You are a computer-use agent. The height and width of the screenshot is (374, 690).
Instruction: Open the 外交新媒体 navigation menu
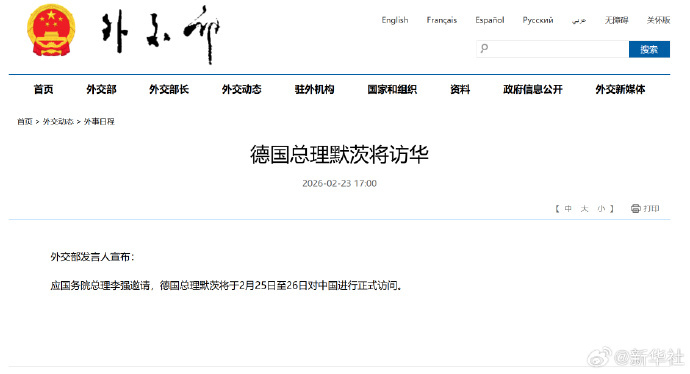[x=620, y=89]
